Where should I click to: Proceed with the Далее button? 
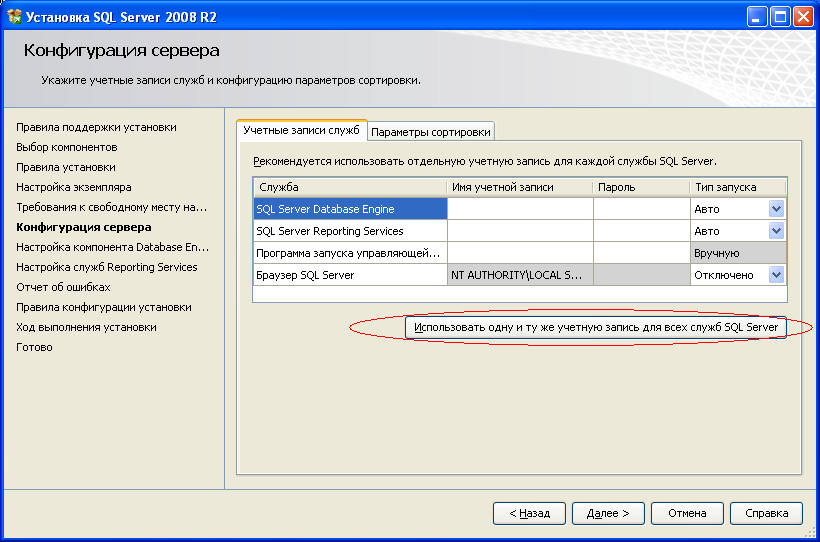pos(608,513)
